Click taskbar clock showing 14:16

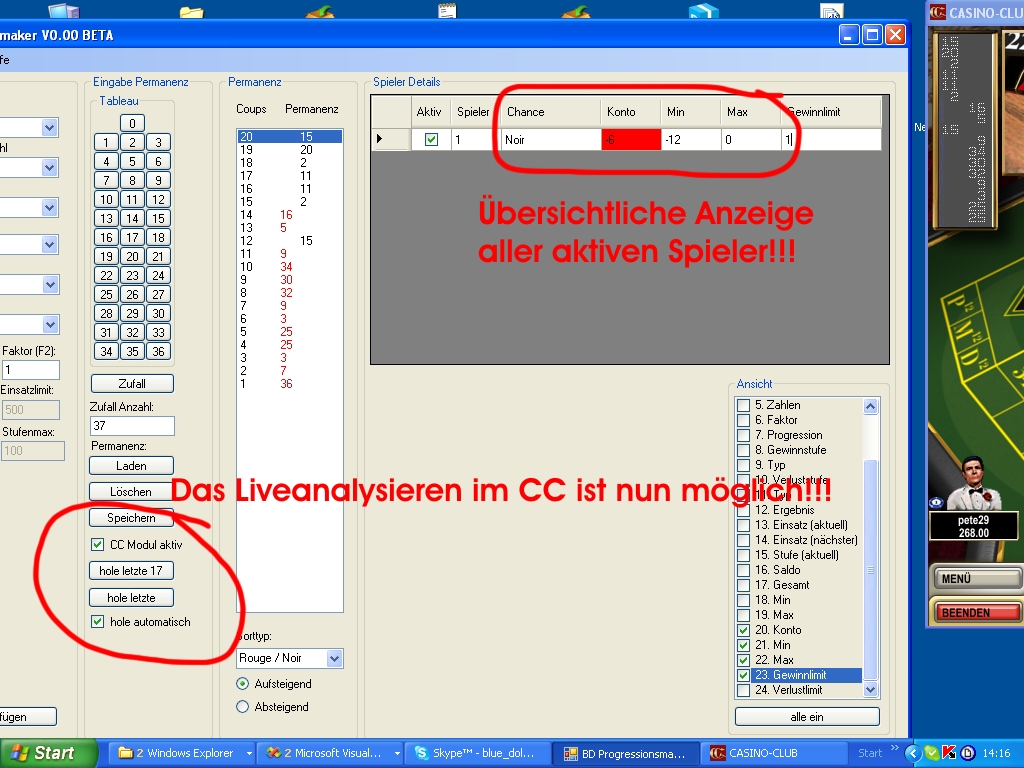pos(997,753)
